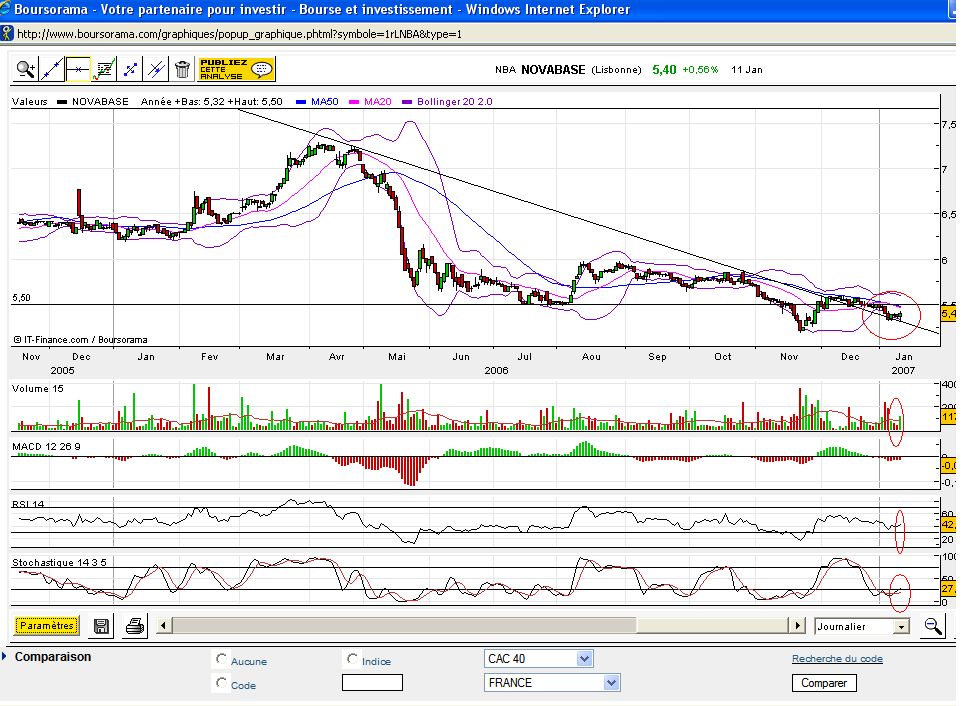
Task: Select the horizontal line tool
Action: (x=78, y=69)
